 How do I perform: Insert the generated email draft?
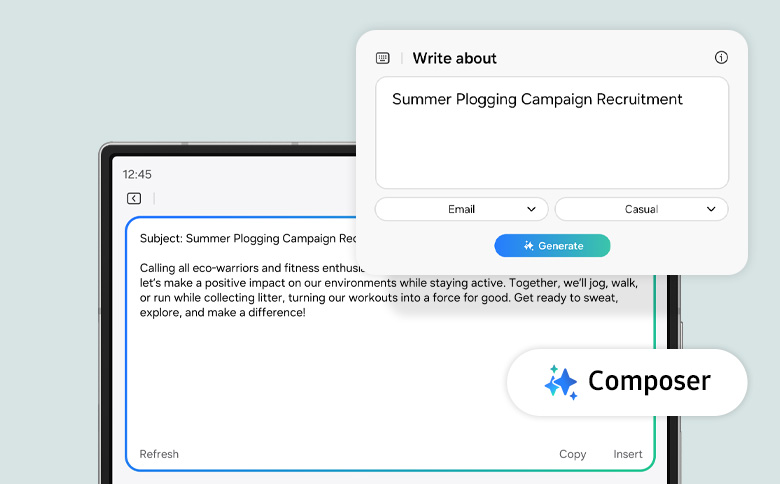pyautogui.click(x=628, y=454)
